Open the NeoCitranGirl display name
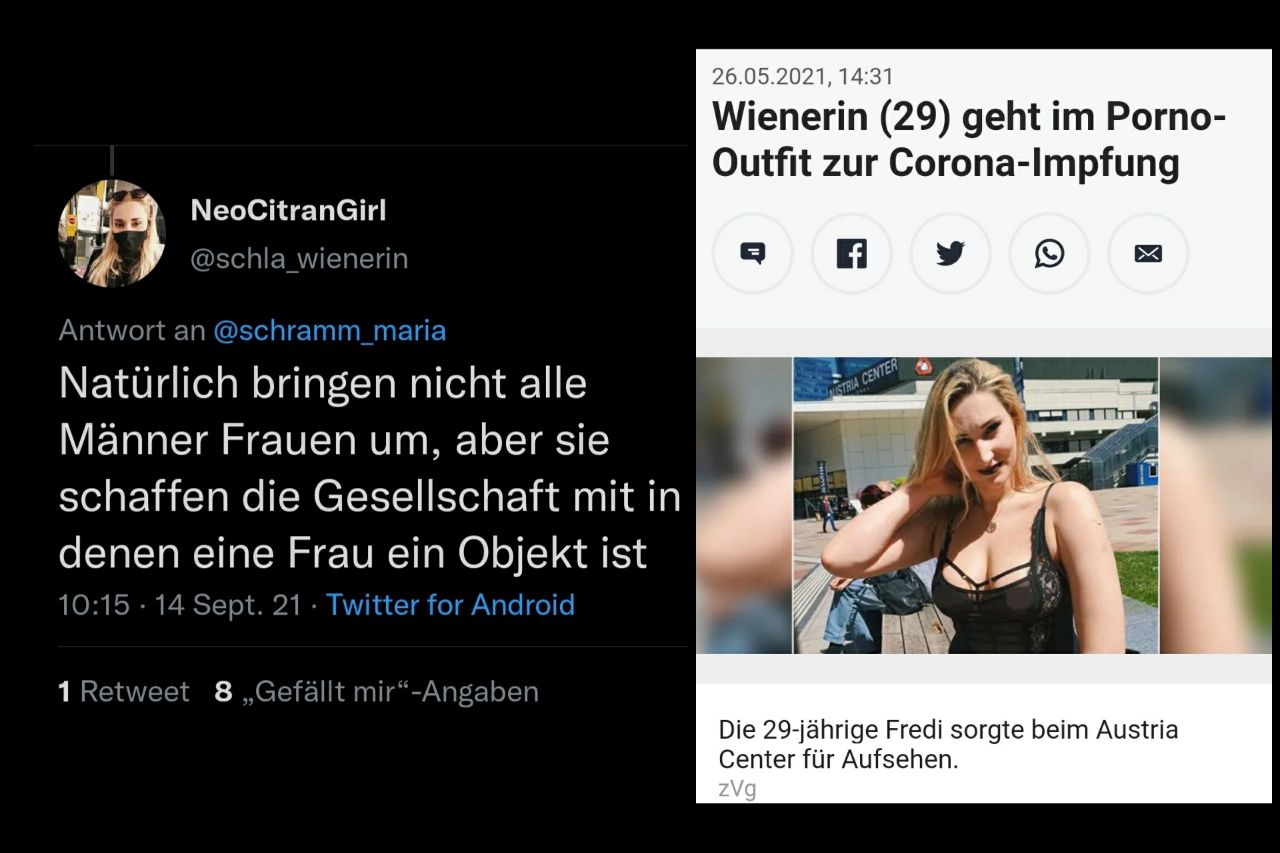The width and height of the screenshot is (1280, 853). pos(288,211)
